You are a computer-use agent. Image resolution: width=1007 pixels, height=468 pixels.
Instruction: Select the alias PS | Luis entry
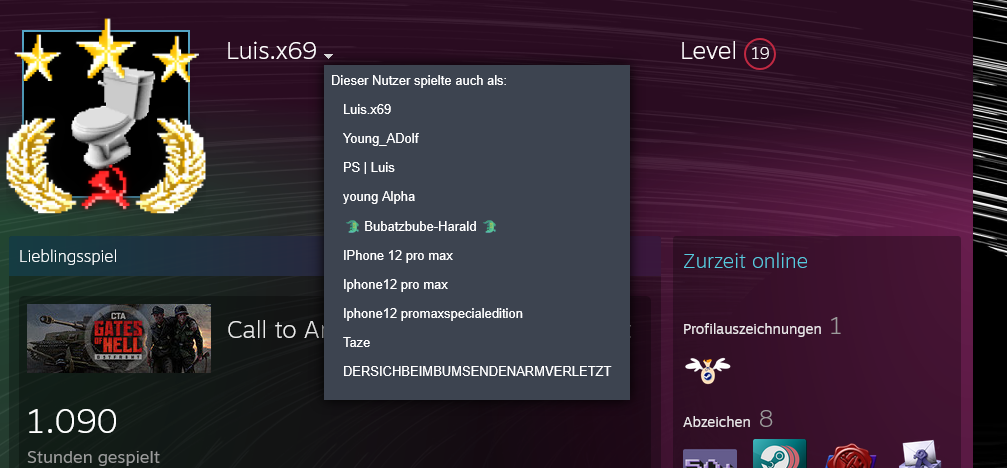(369, 168)
